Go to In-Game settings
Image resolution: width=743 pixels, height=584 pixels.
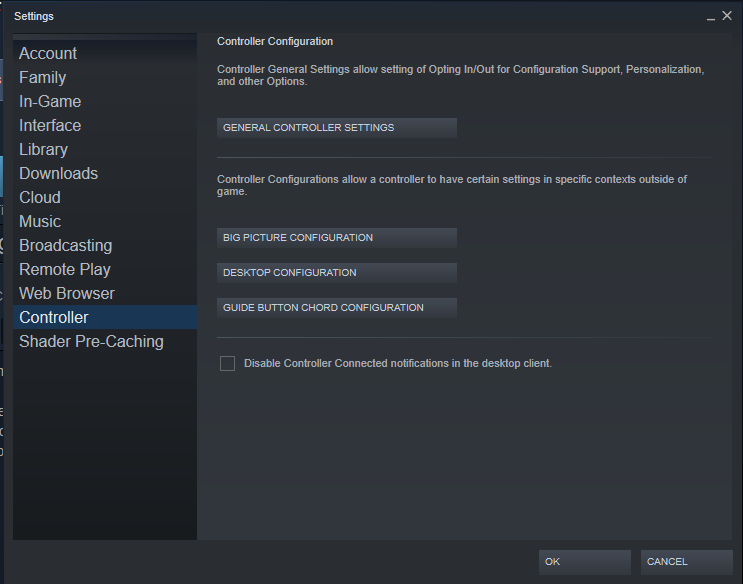[x=50, y=102]
